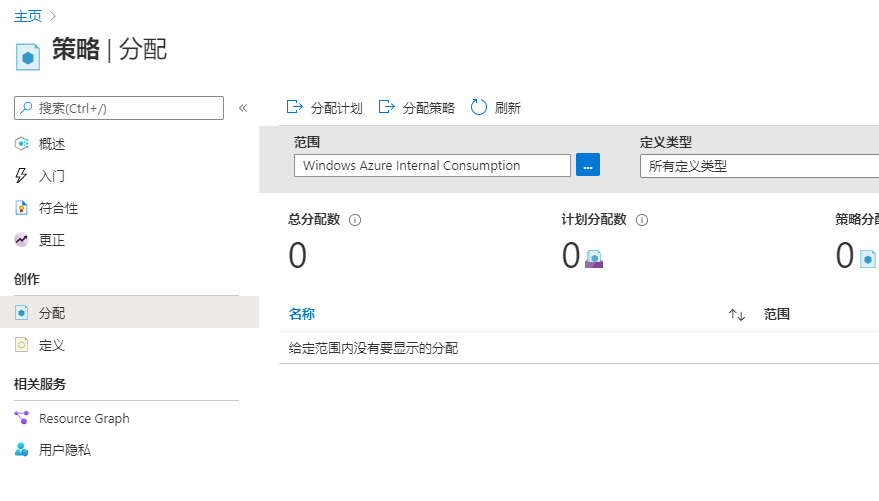Click the 策略 policy page icon beside title
This screenshot has width=879, height=501.
point(28,57)
